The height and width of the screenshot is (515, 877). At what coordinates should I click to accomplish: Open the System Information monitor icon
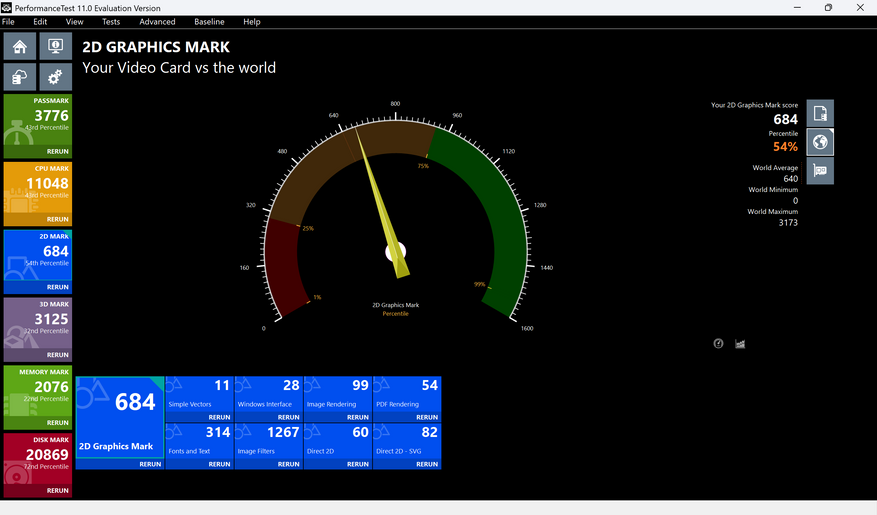pos(55,46)
